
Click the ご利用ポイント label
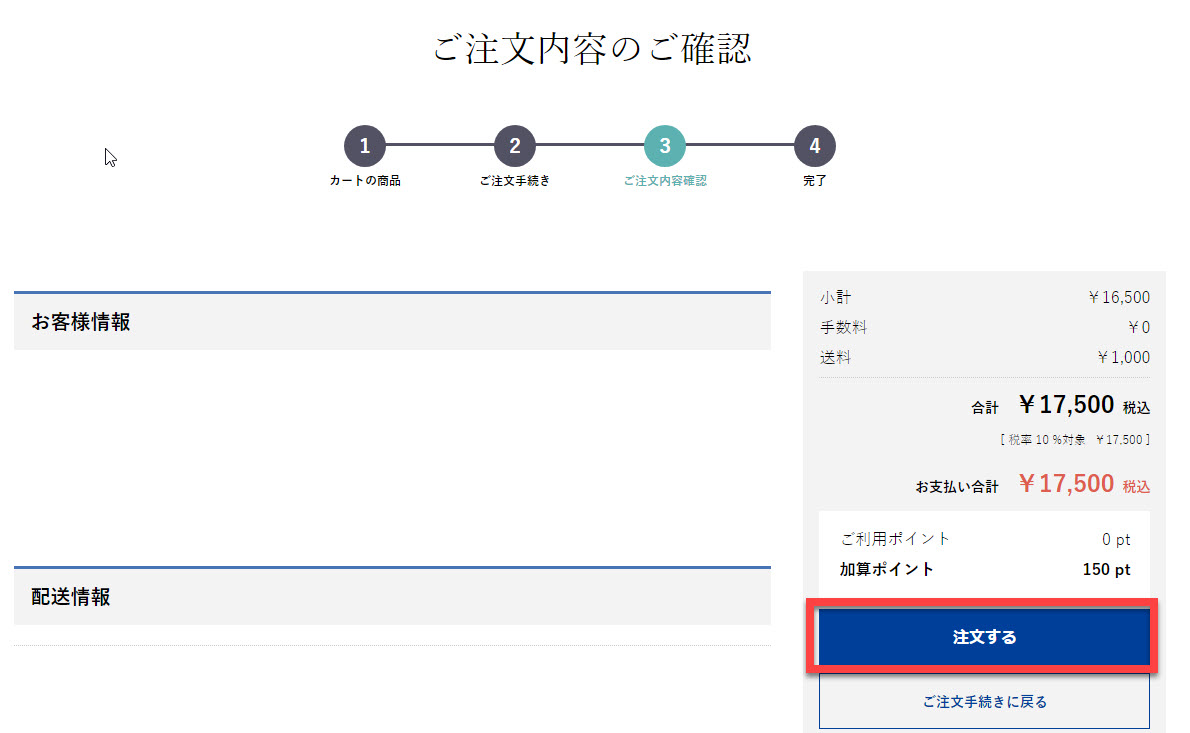pos(895,539)
